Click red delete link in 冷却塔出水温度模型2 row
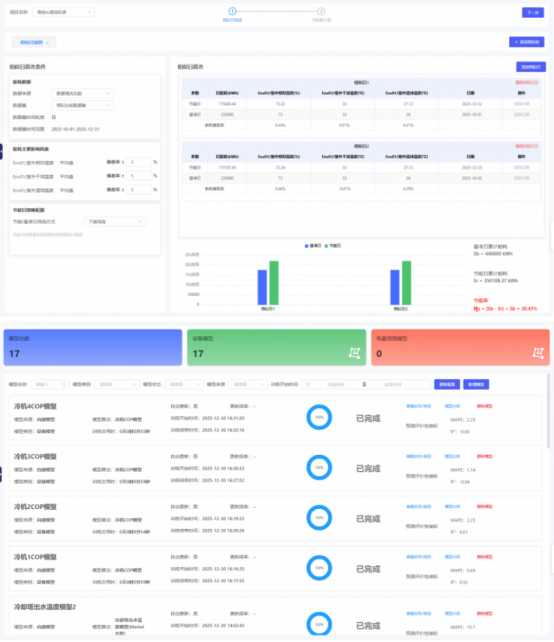 point(485,613)
